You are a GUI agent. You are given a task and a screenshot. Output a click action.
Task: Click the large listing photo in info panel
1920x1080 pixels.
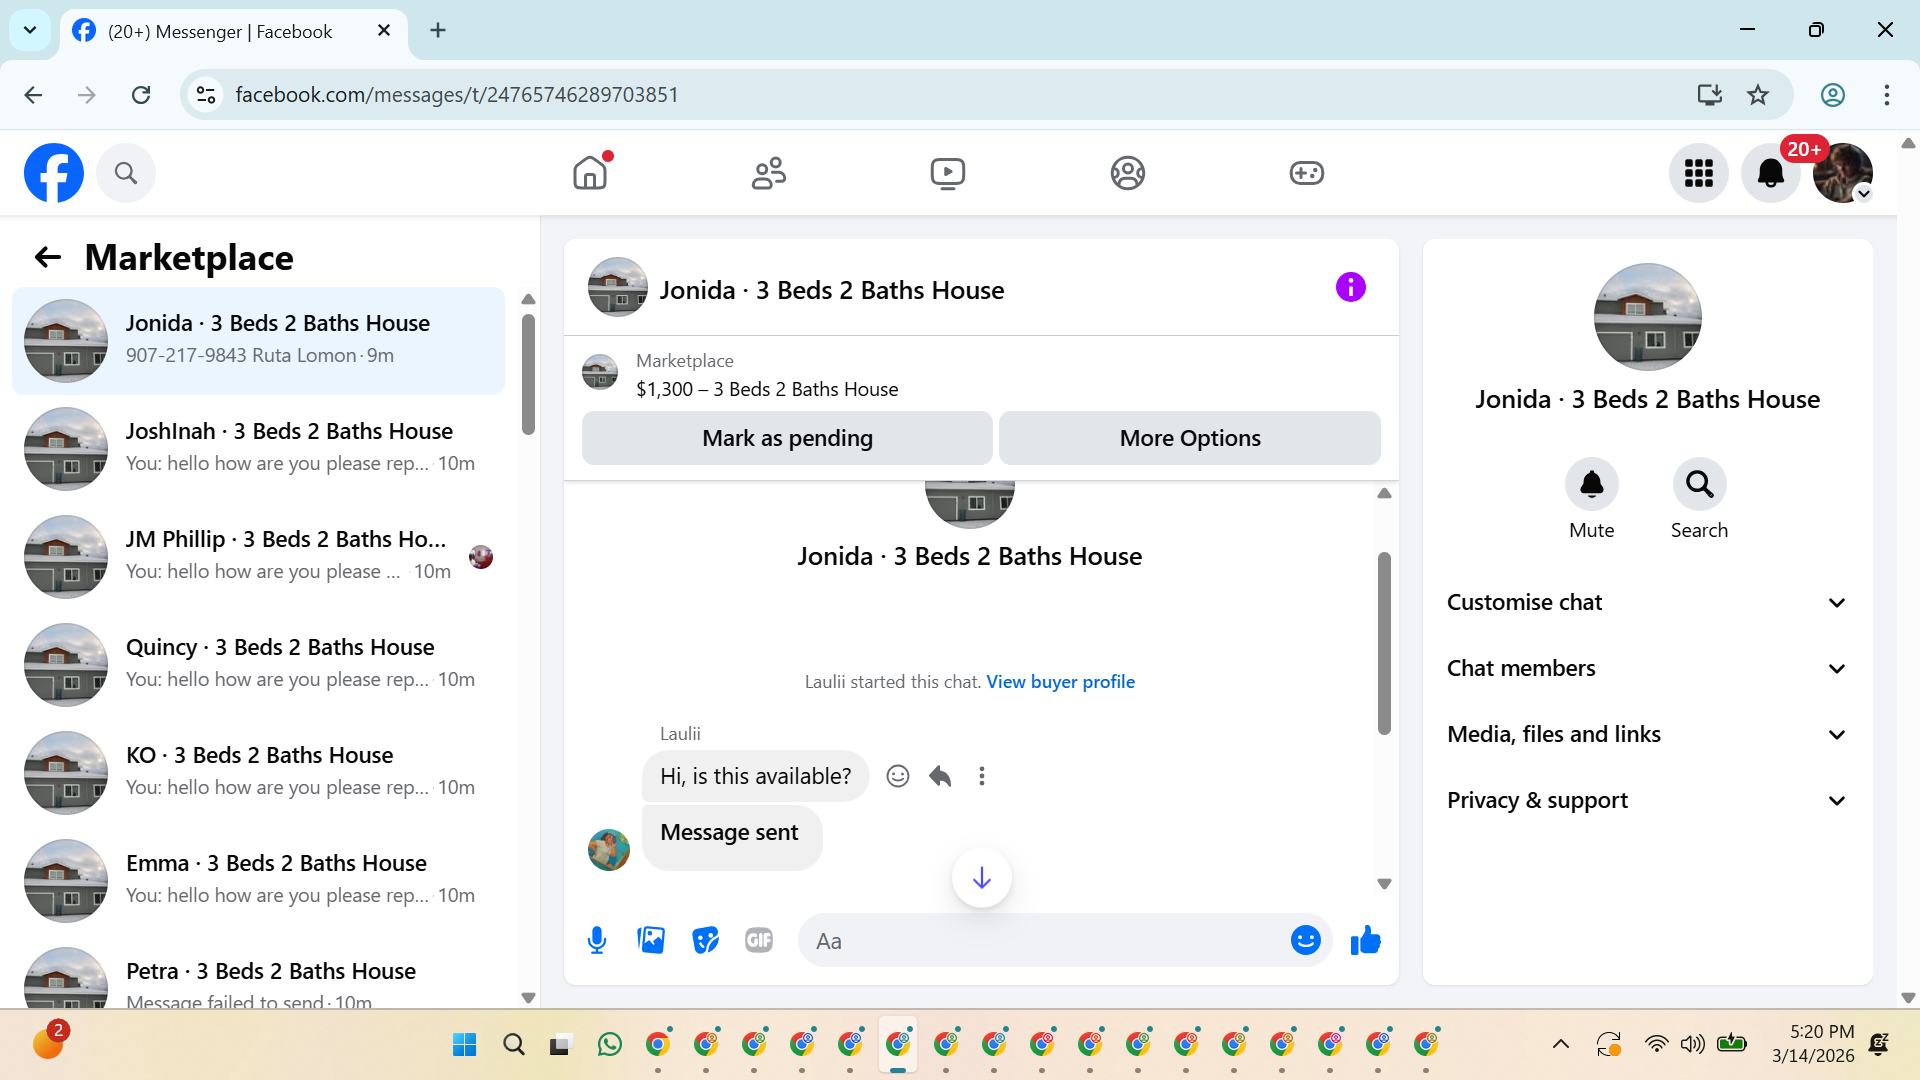click(x=1647, y=317)
